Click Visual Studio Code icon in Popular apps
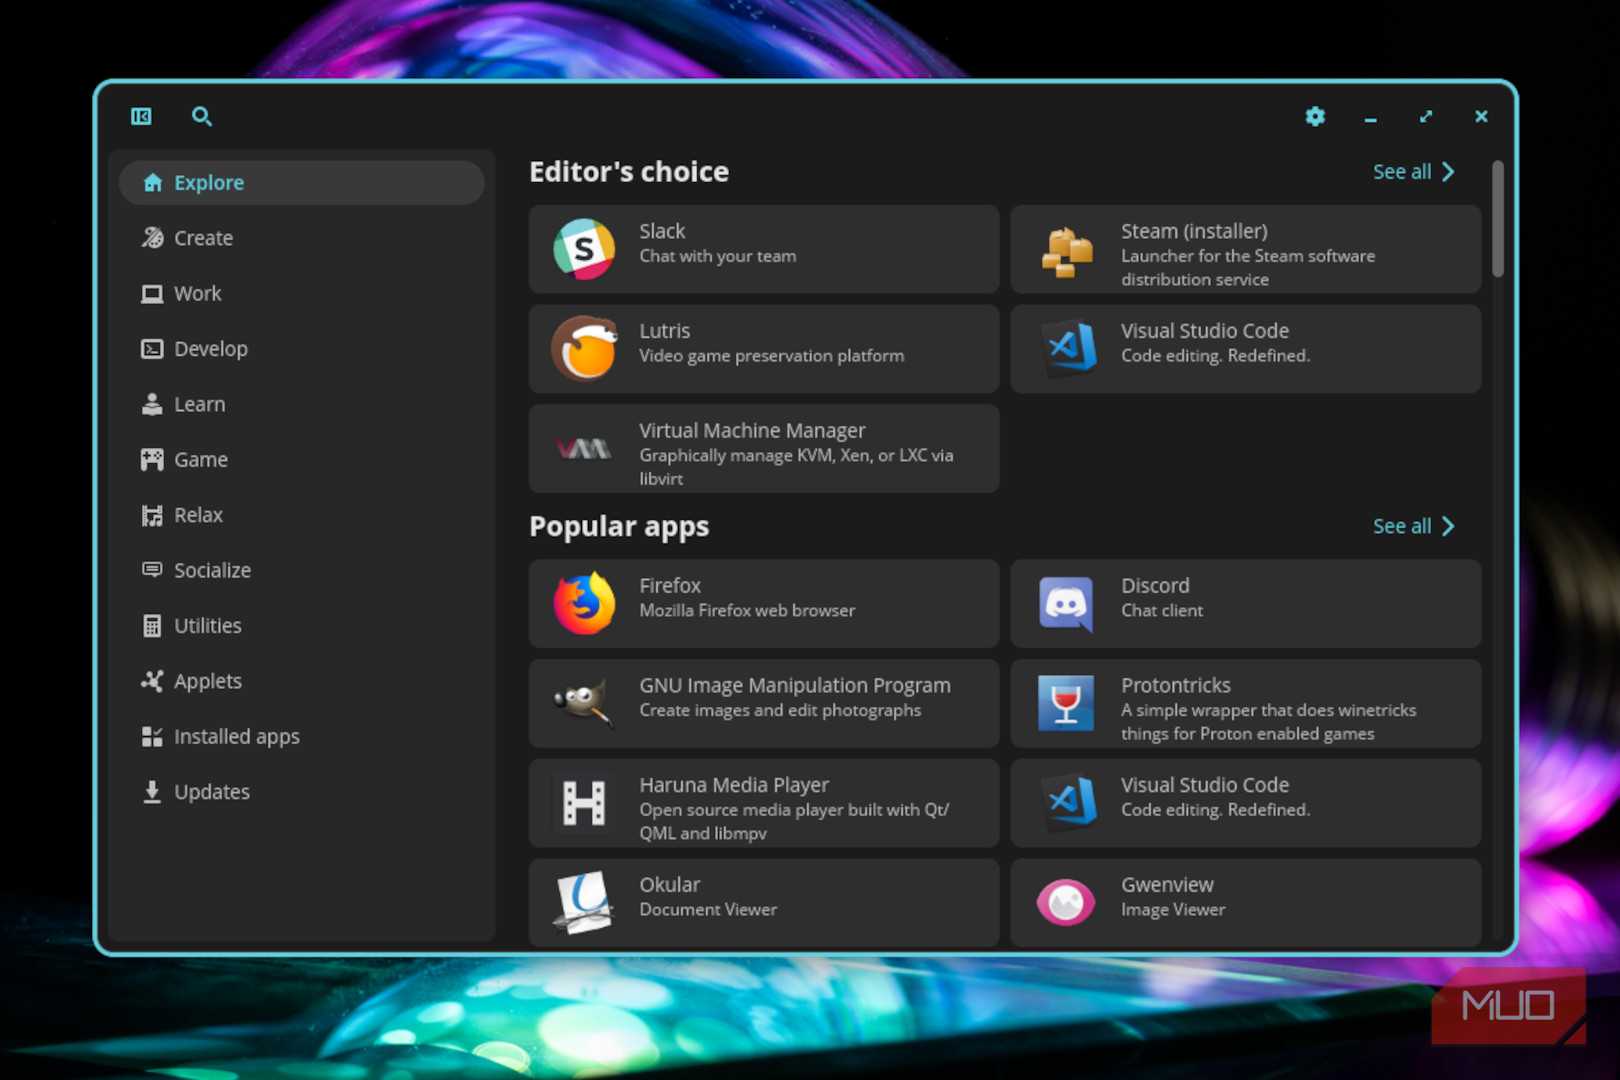Image resolution: width=1620 pixels, height=1080 pixels. click(1067, 802)
